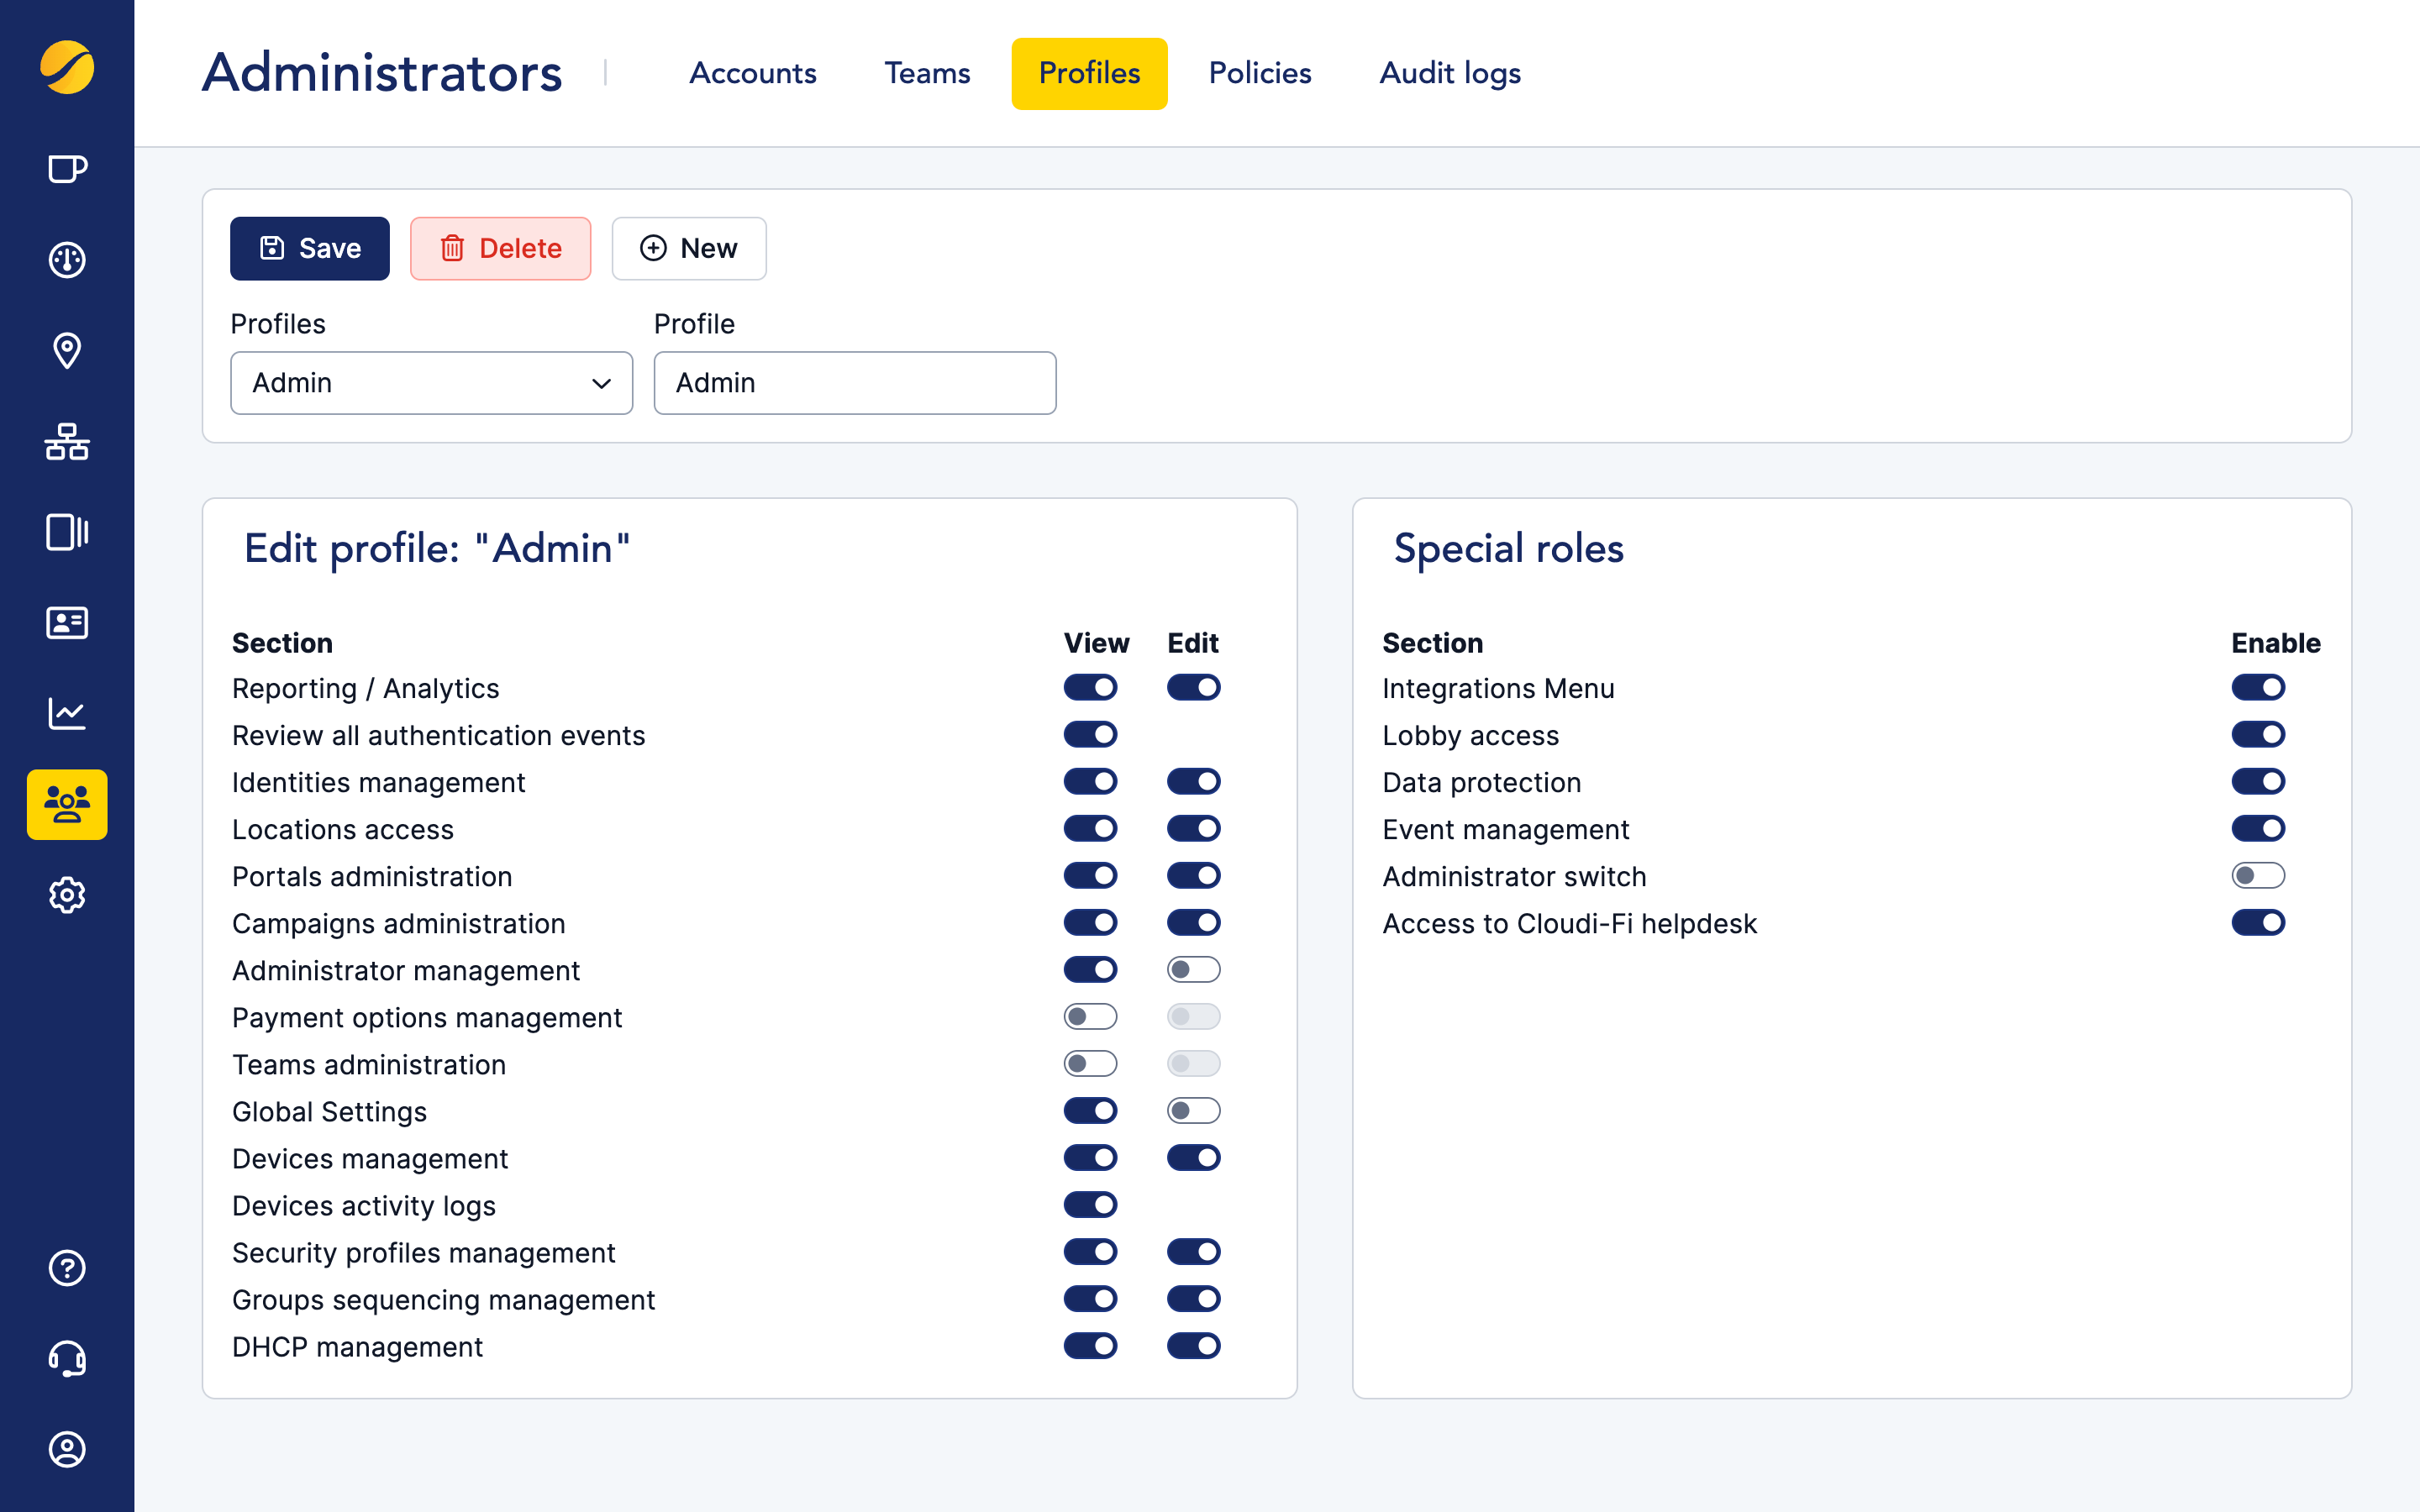Open the Profiles dropdown showing Admin
The height and width of the screenshot is (1512, 2420).
click(431, 383)
